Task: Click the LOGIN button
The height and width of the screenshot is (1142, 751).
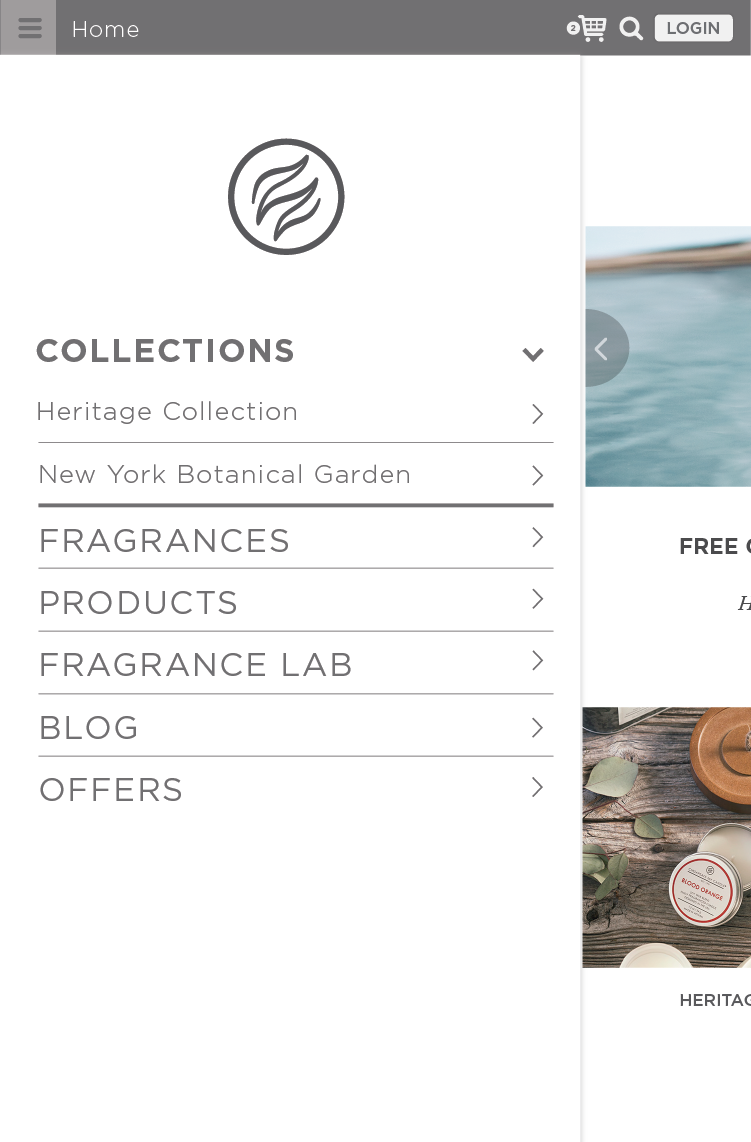Action: coord(693,28)
